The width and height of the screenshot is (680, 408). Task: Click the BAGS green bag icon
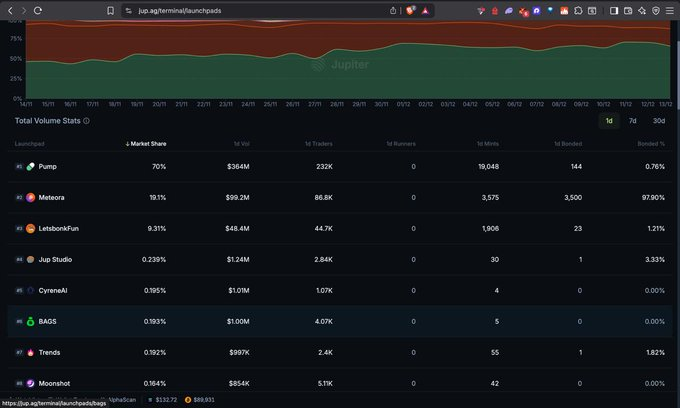(x=30, y=322)
